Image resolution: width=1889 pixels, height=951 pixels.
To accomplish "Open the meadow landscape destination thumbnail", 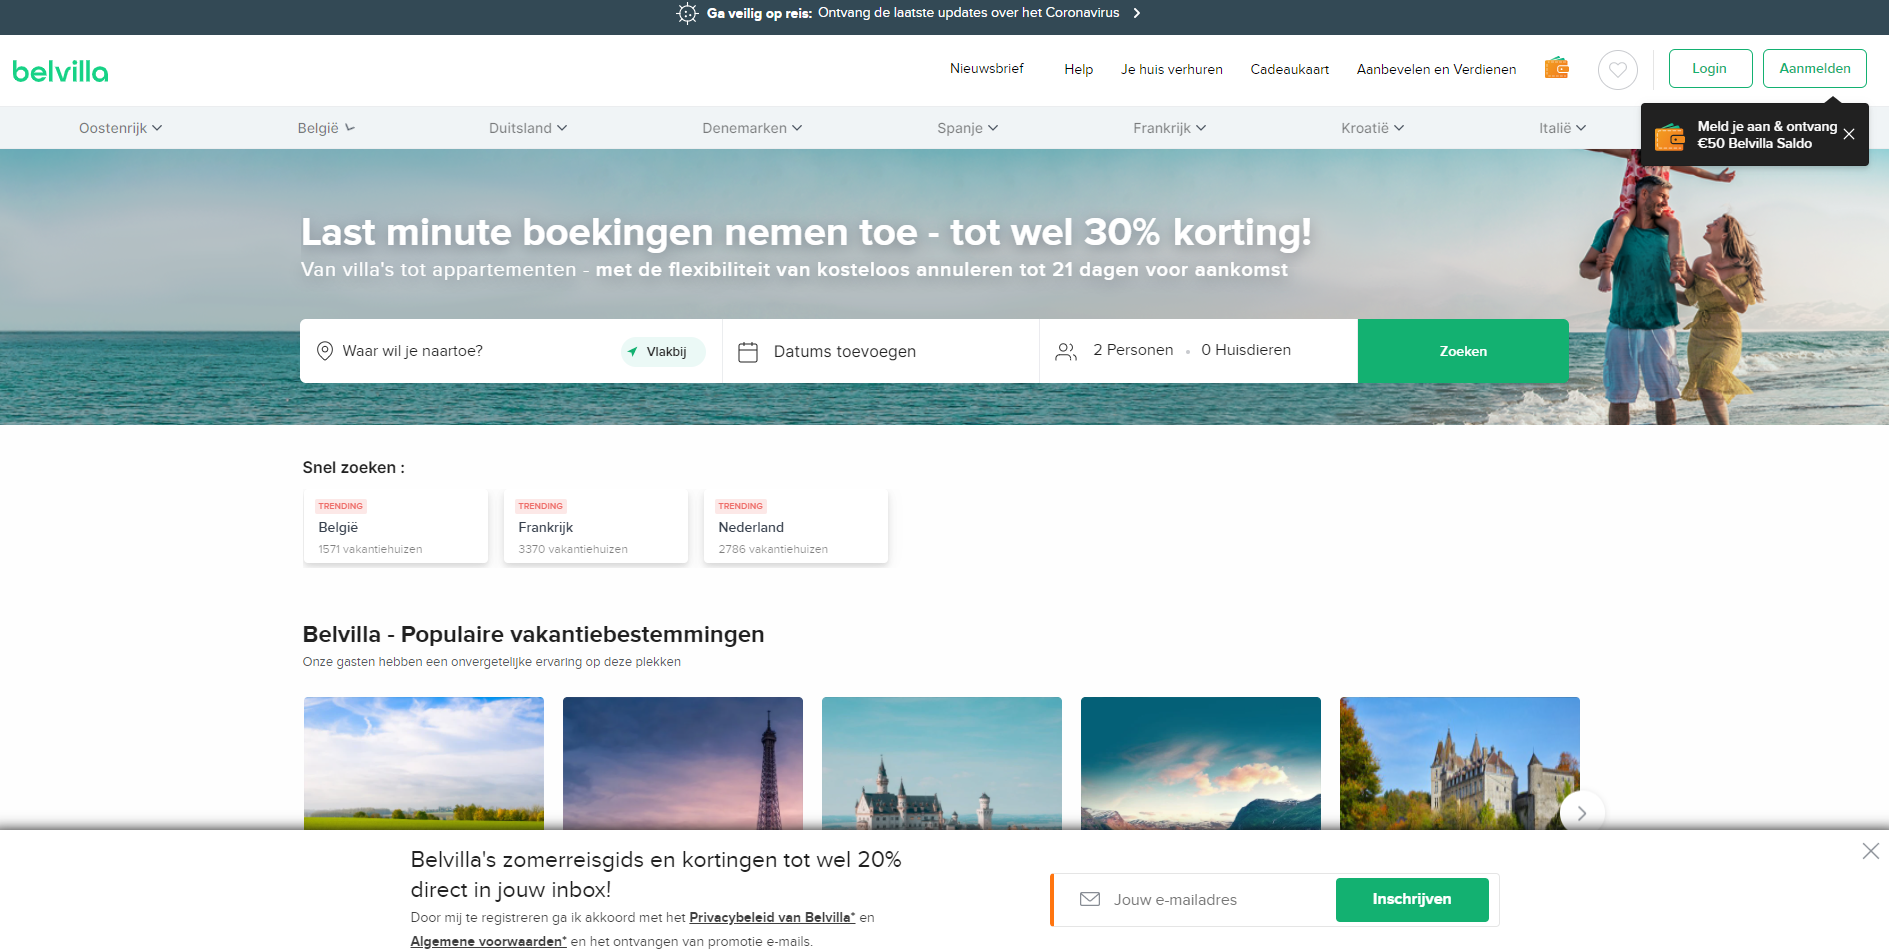I will (424, 763).
